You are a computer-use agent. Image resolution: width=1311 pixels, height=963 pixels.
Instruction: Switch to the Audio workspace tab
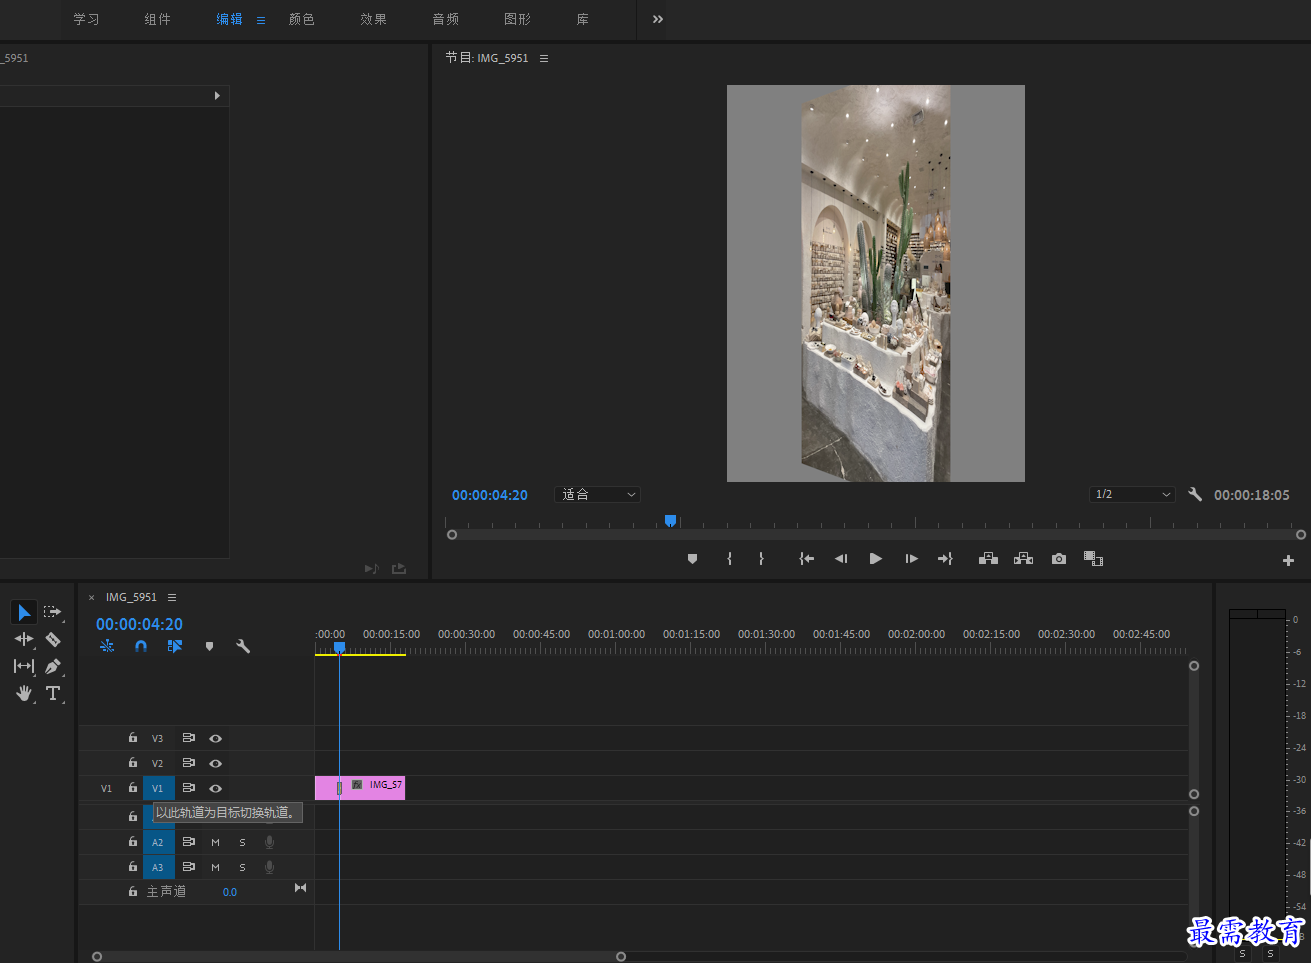point(445,19)
